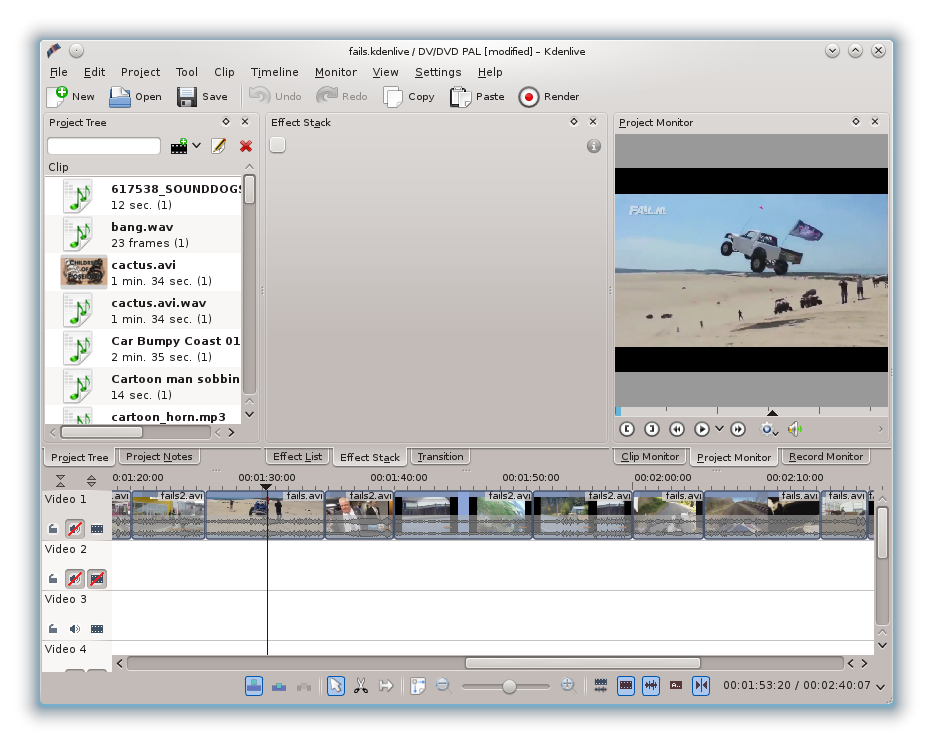Set zone start in Project Monitor
Image resolution: width=933 pixels, height=744 pixels.
tap(627, 429)
